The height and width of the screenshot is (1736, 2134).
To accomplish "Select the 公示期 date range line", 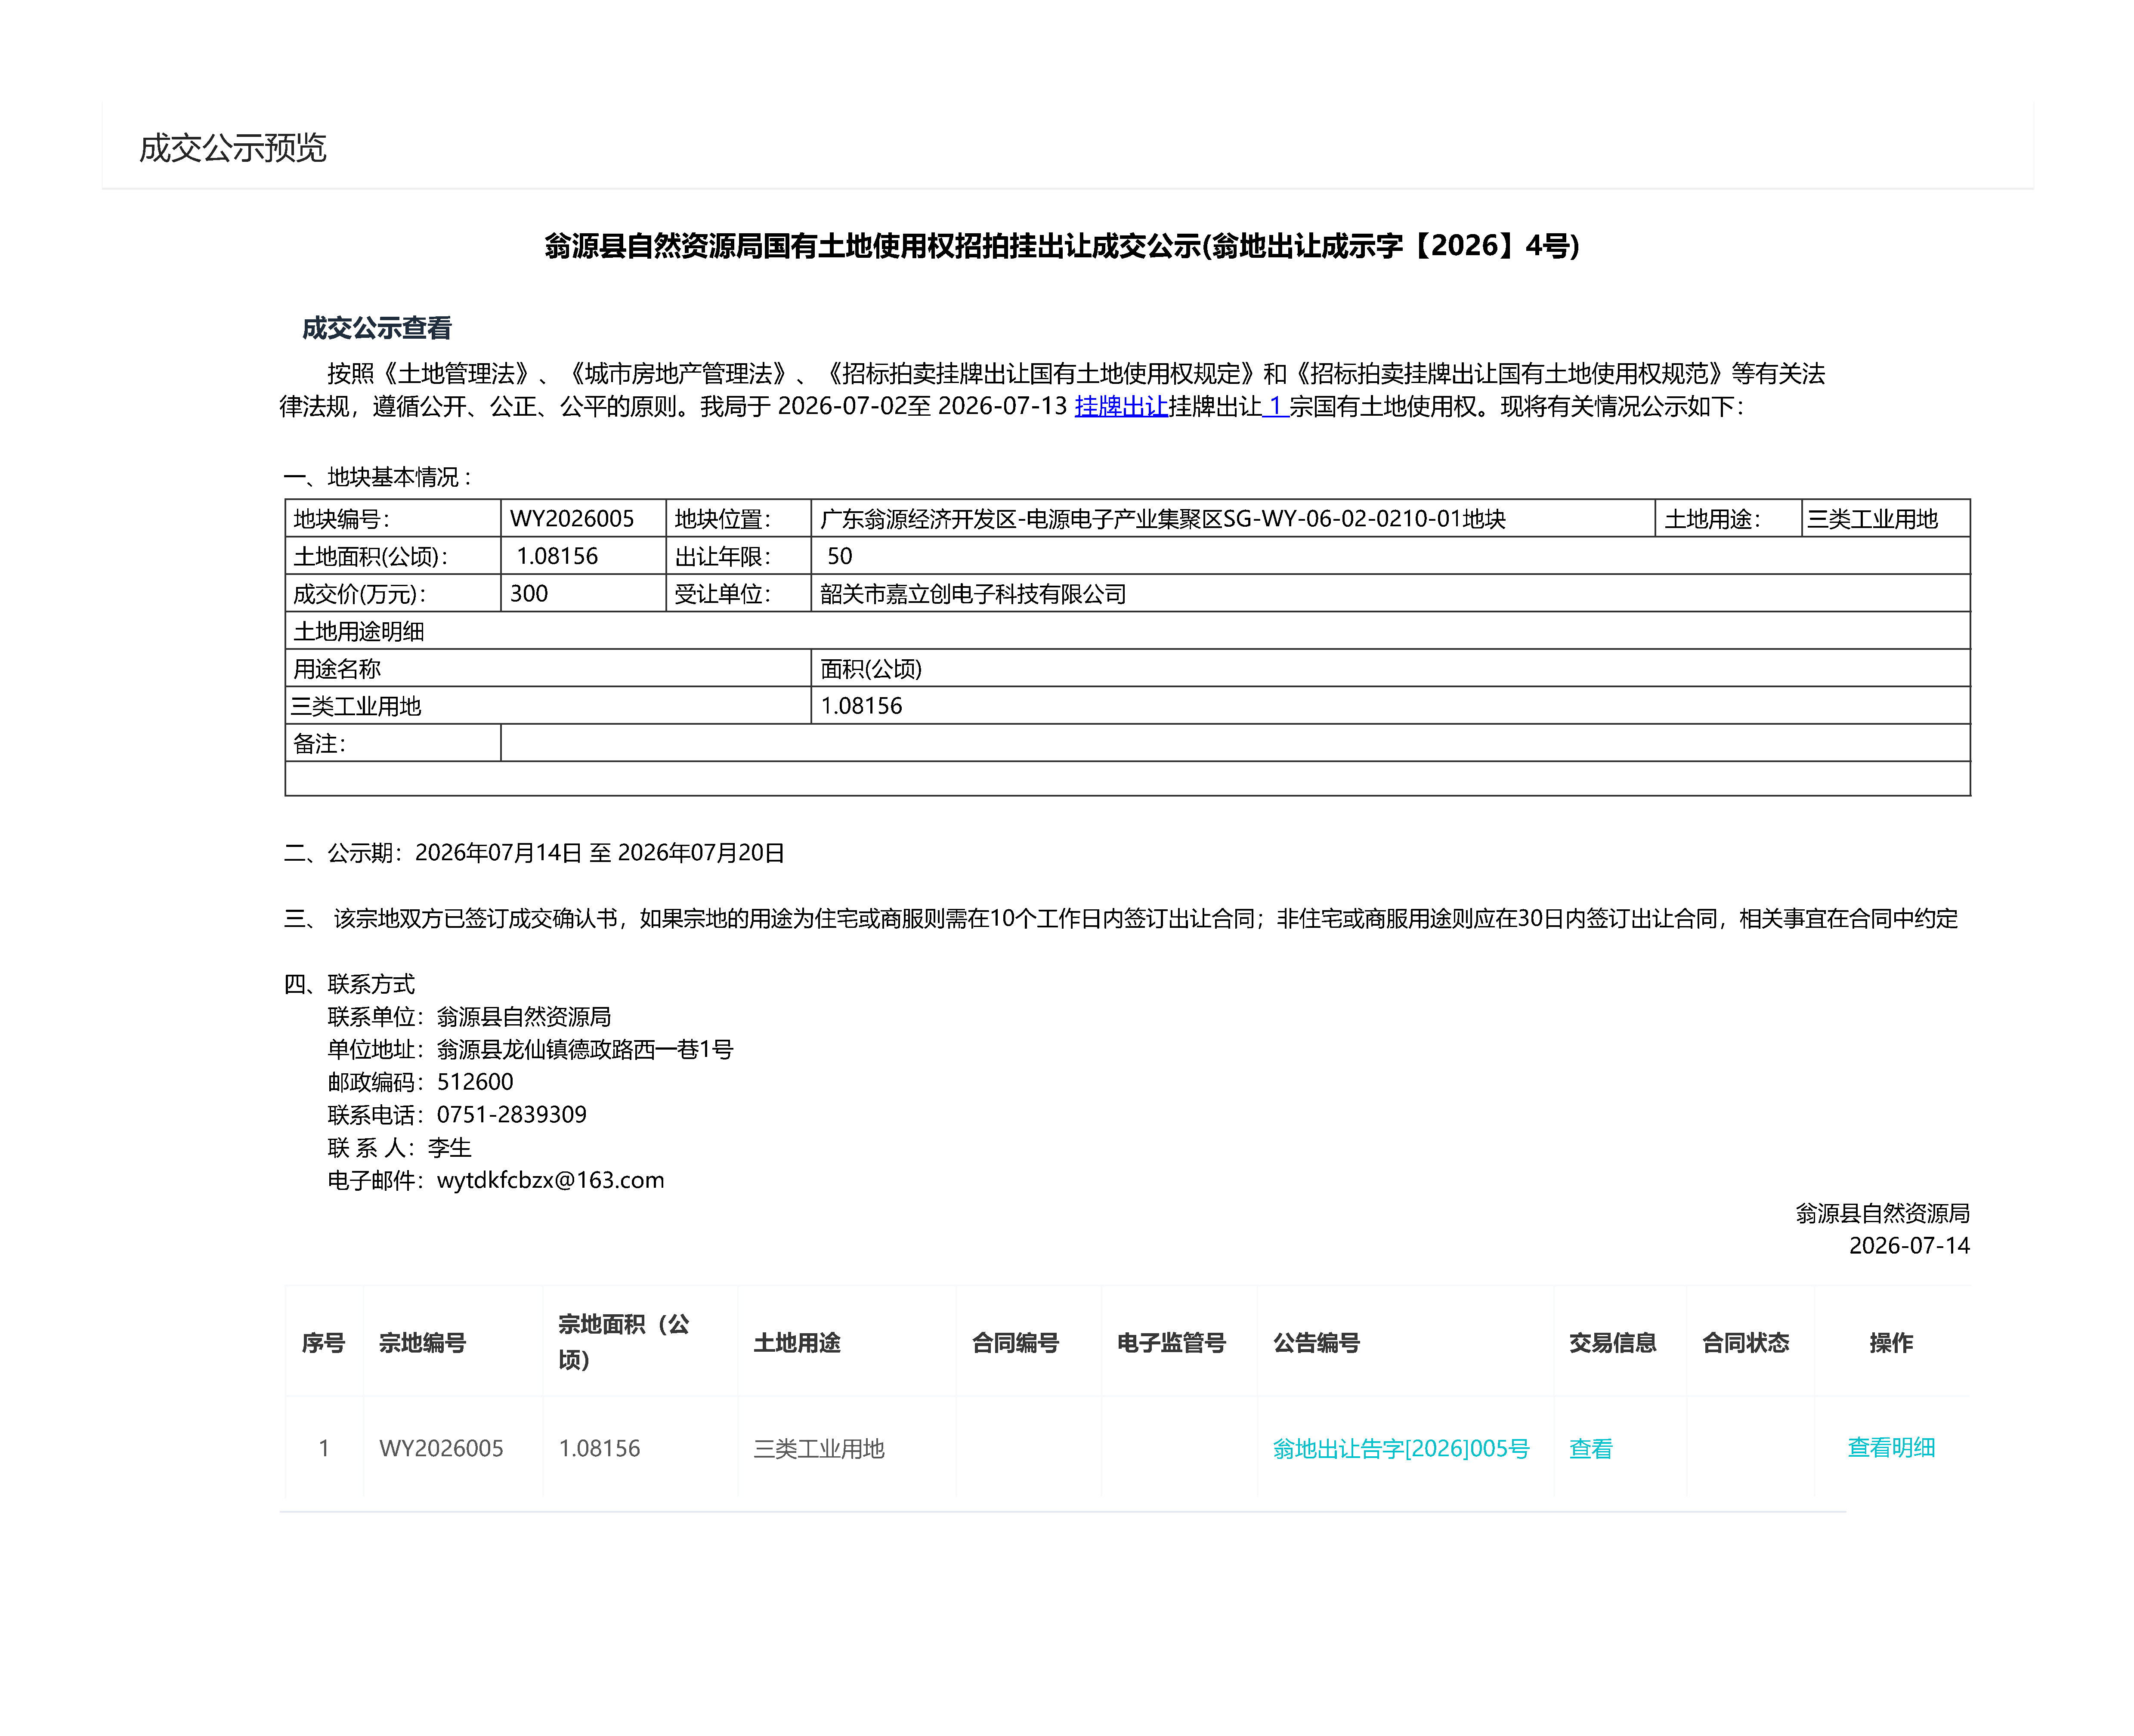I will pos(534,852).
